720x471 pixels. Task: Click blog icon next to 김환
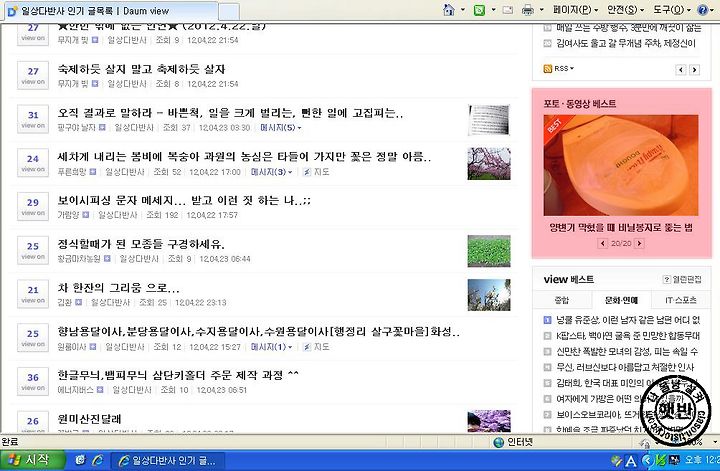coord(79,302)
